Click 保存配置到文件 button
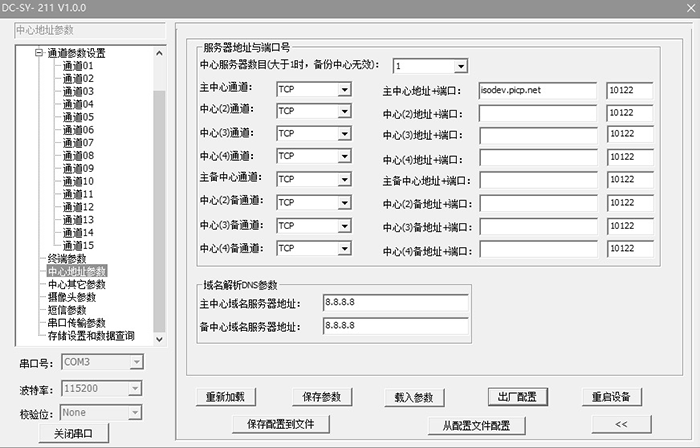The width and height of the screenshot is (700, 448). pos(280,425)
